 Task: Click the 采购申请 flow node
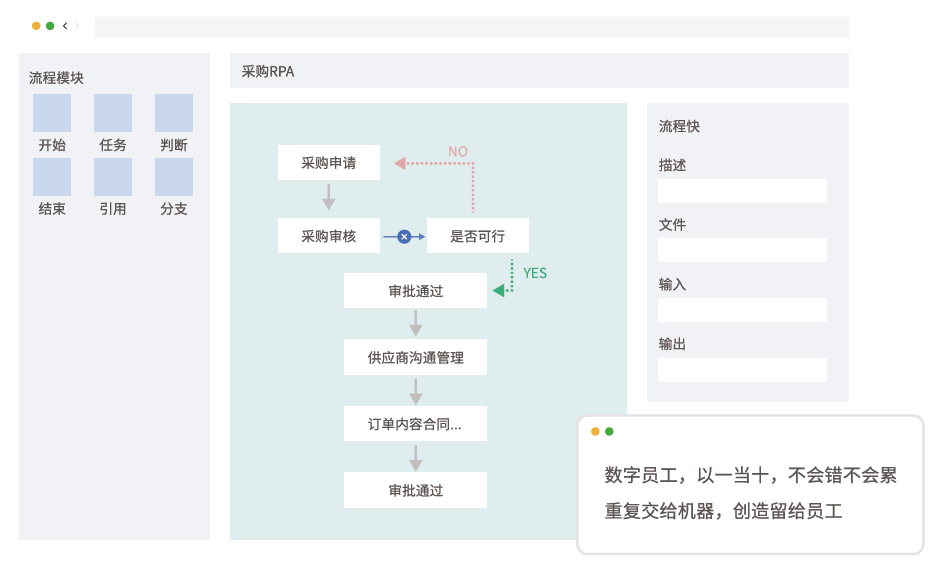pos(328,163)
